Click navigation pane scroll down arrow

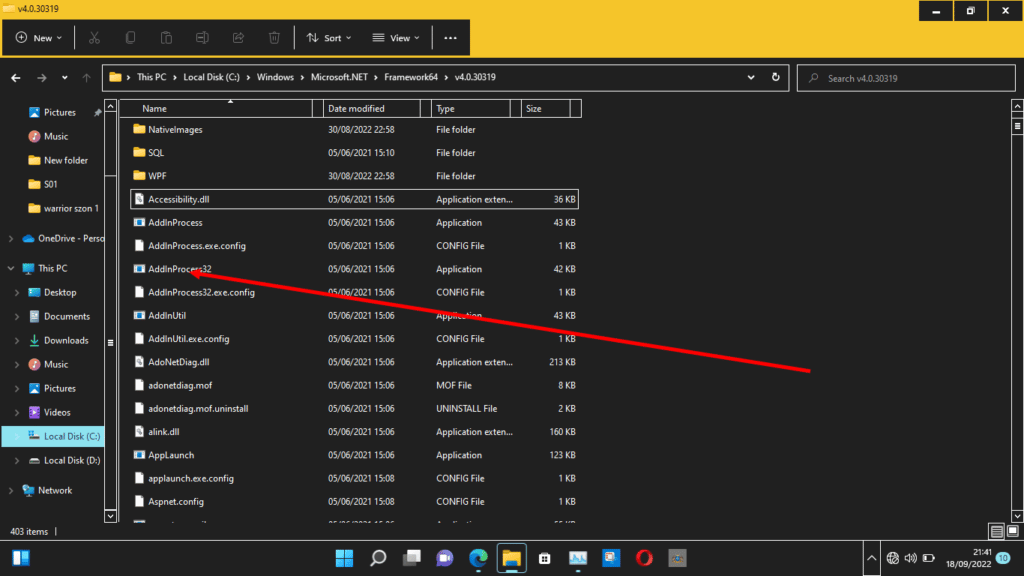click(x=110, y=516)
